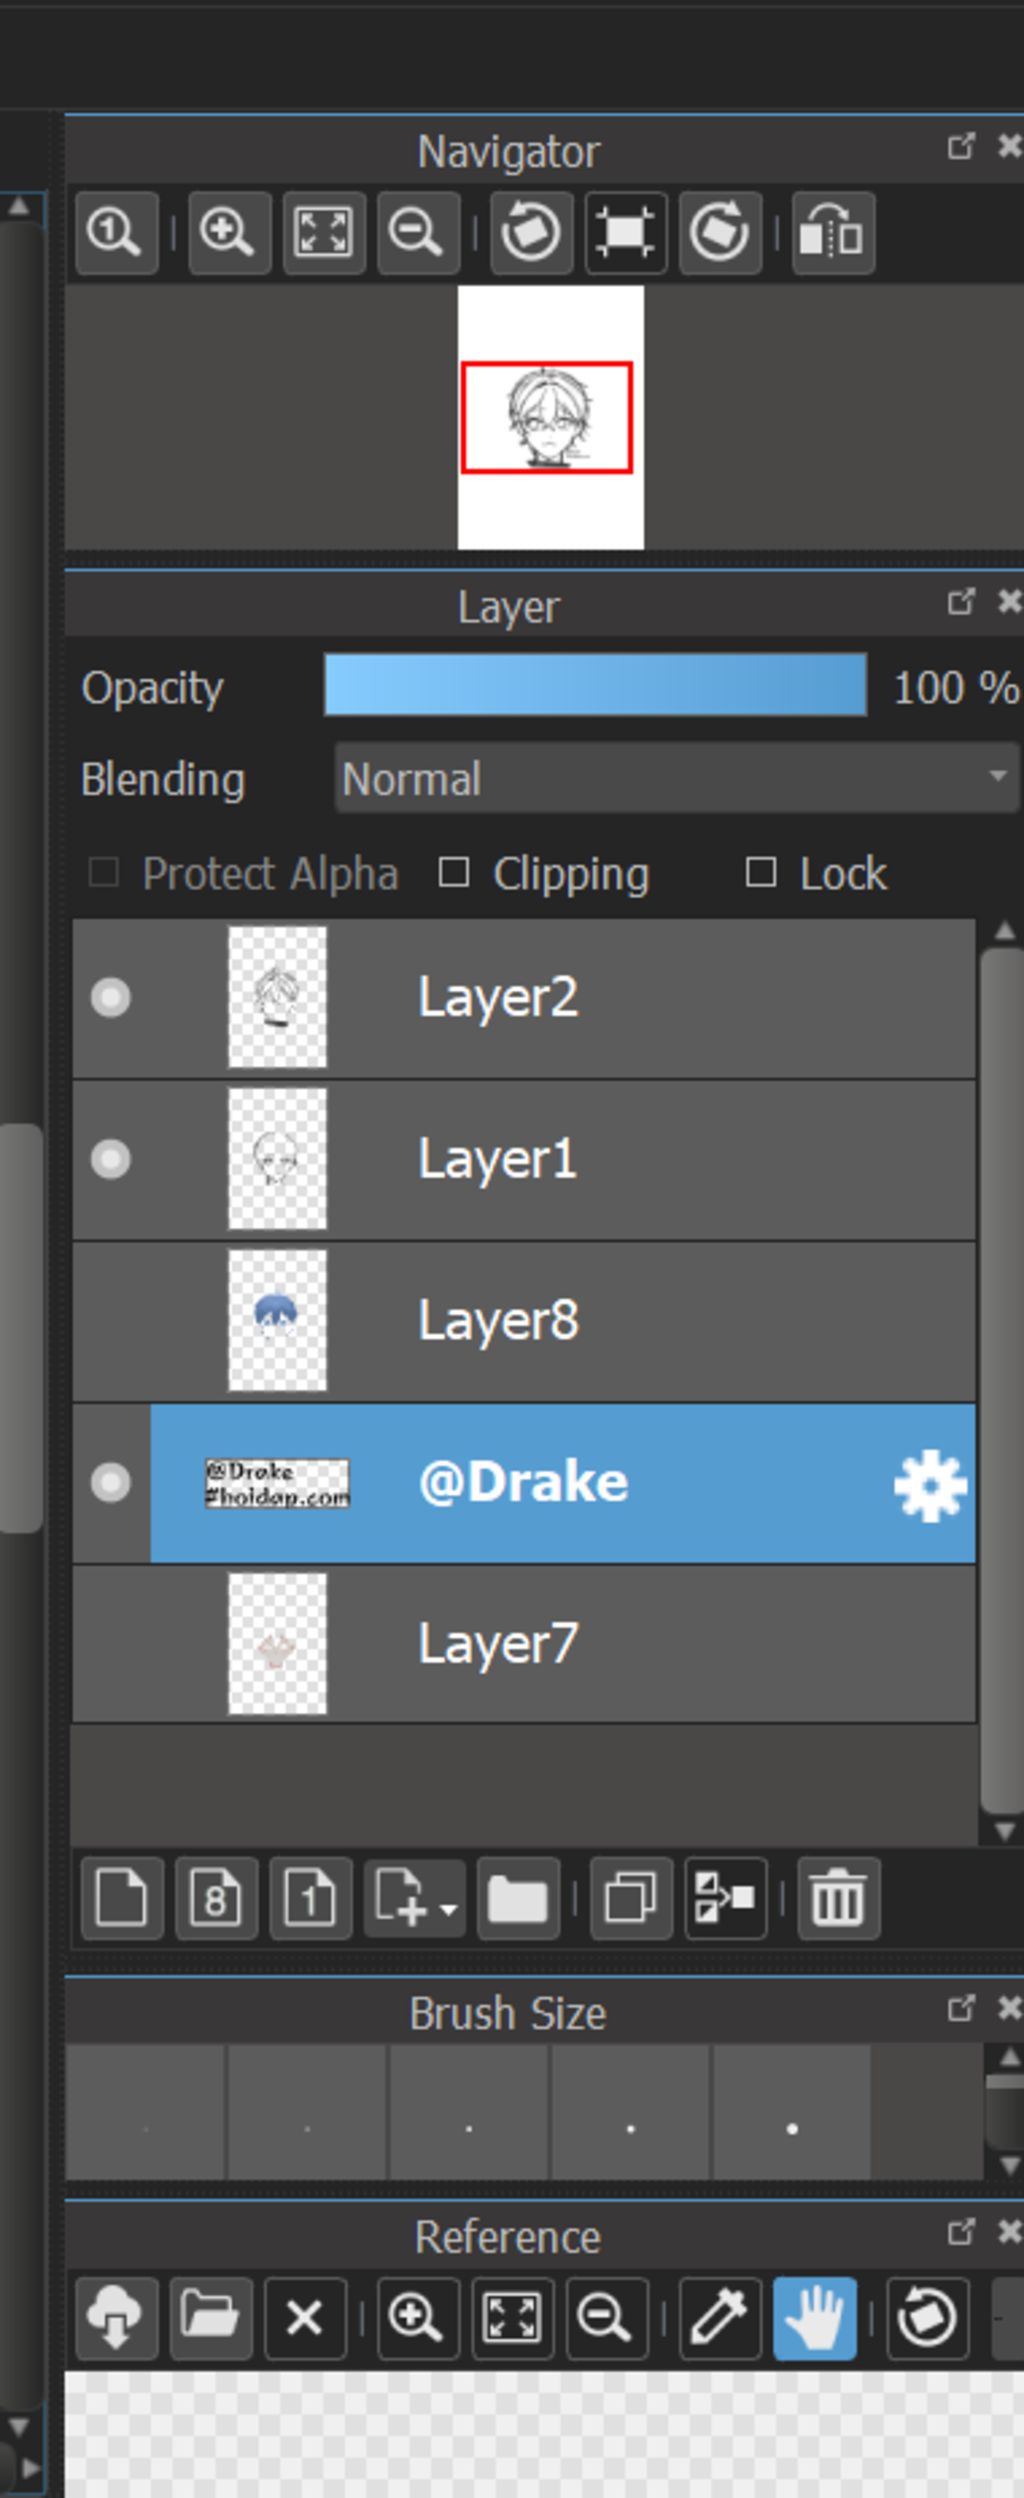The image size is (1024, 2498).
Task: Tick the Lock checkbox
Action: (x=761, y=873)
